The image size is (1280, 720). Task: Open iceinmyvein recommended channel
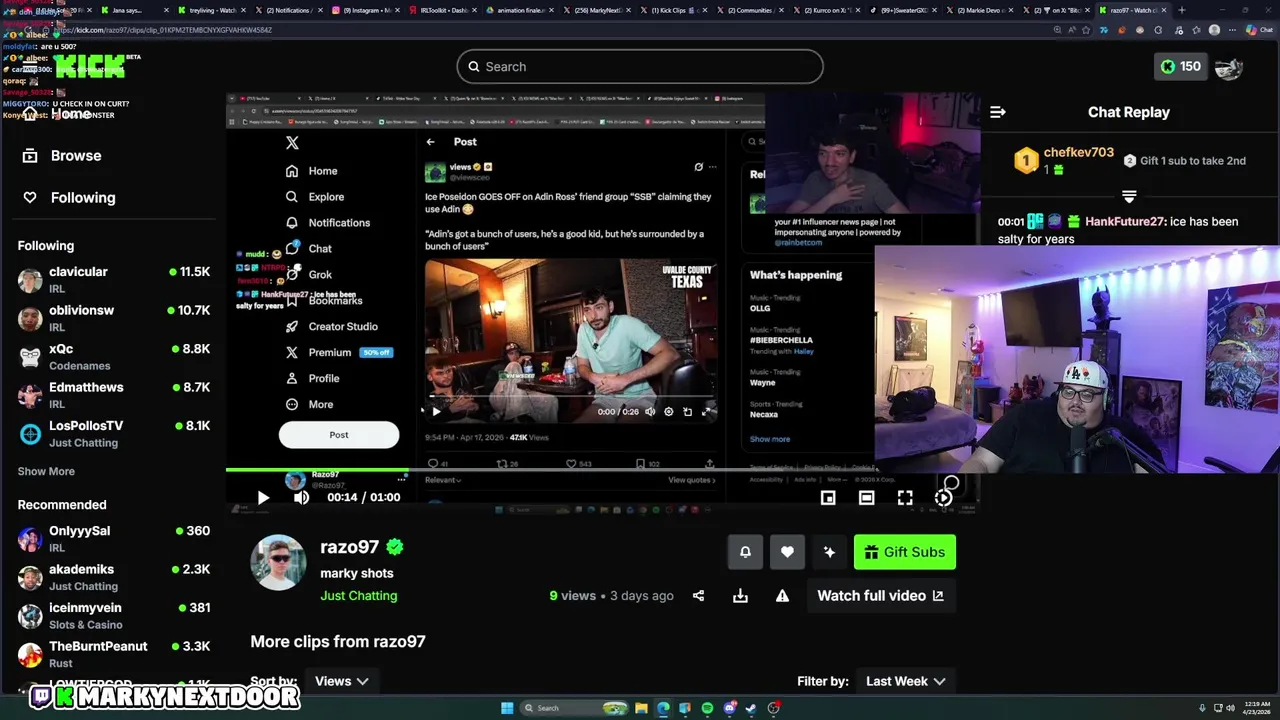(114, 616)
